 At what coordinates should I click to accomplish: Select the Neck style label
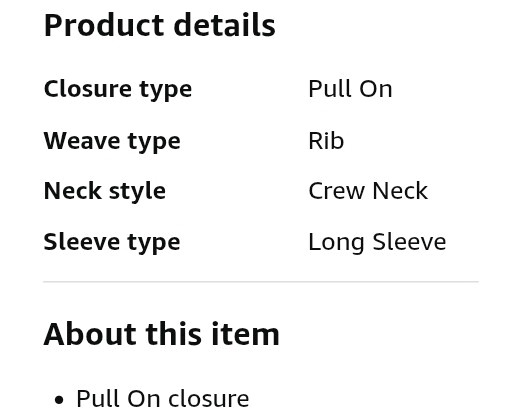point(105,191)
